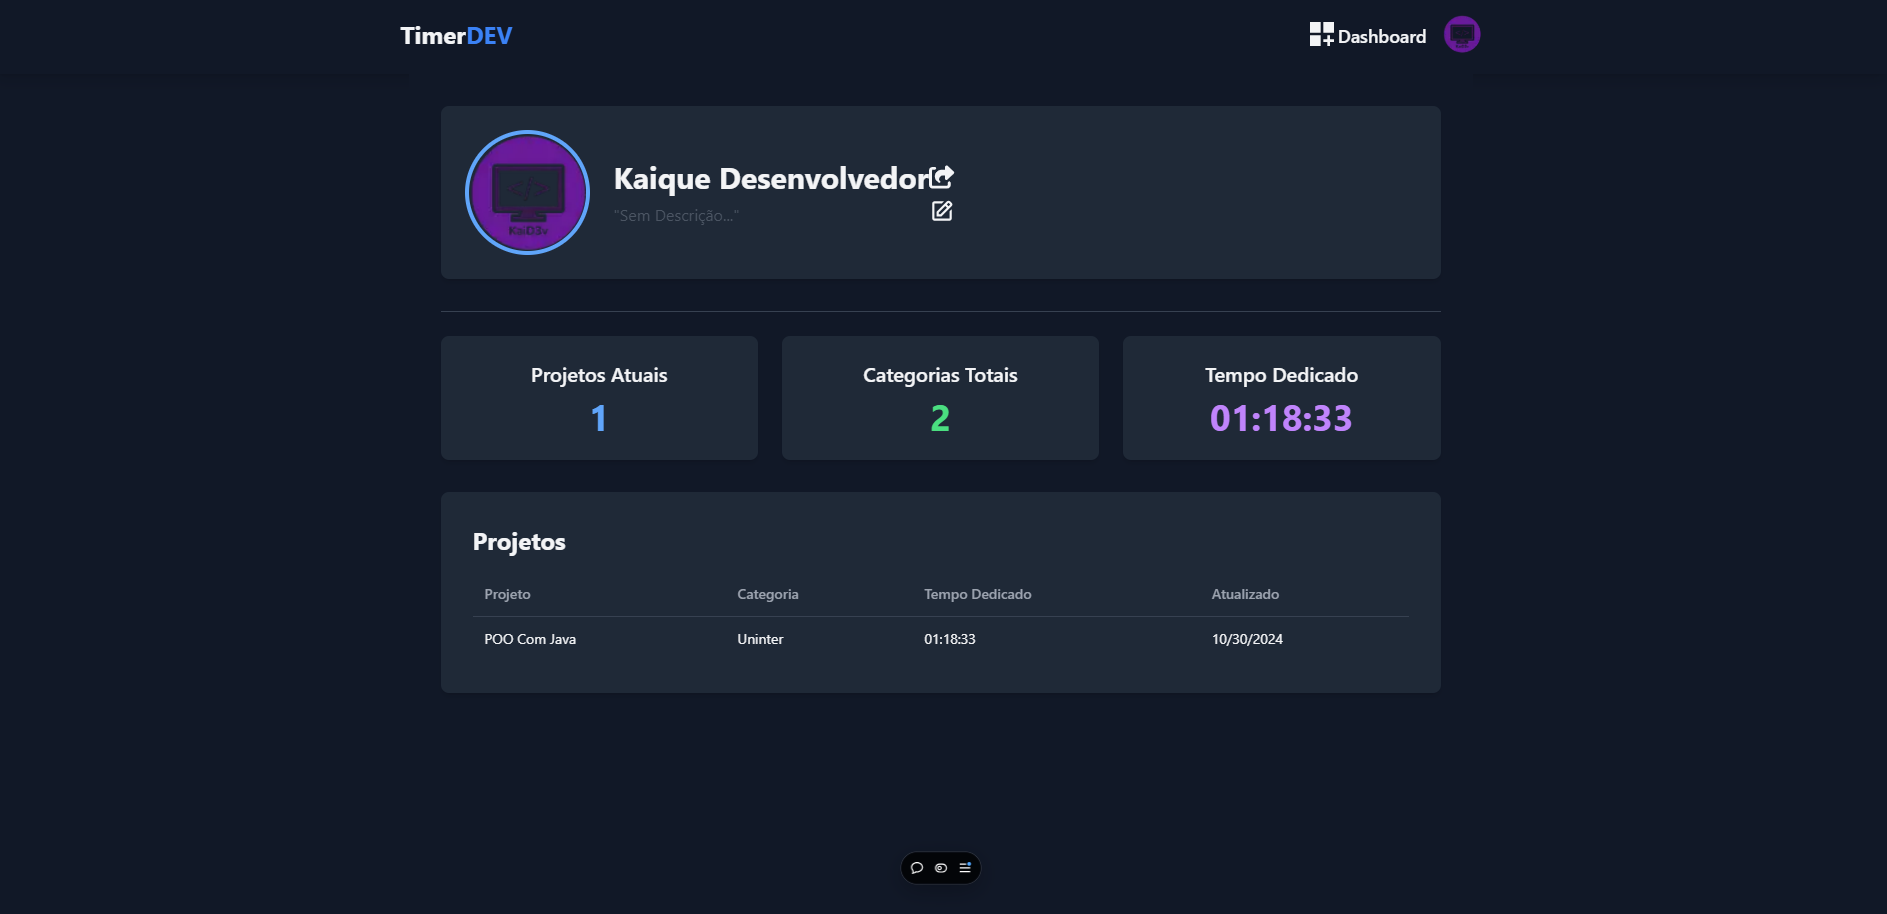Open the Categorias Totais stat card
Image resolution: width=1887 pixels, height=914 pixels.
coord(939,397)
